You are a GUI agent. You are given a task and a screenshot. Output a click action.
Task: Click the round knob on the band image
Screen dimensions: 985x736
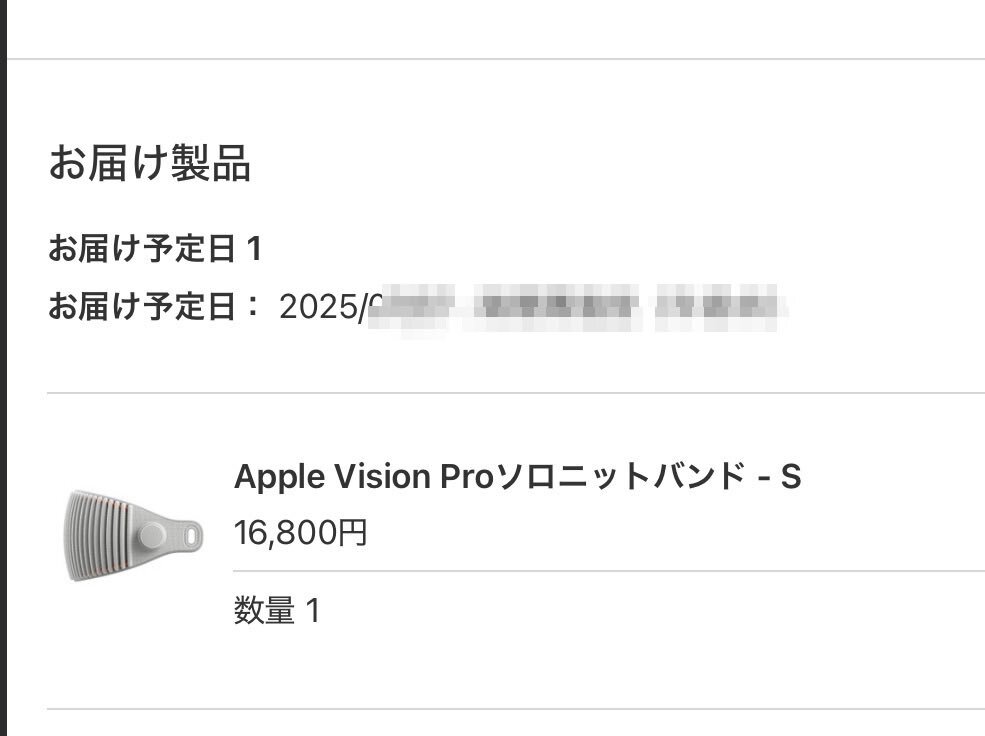[152, 536]
